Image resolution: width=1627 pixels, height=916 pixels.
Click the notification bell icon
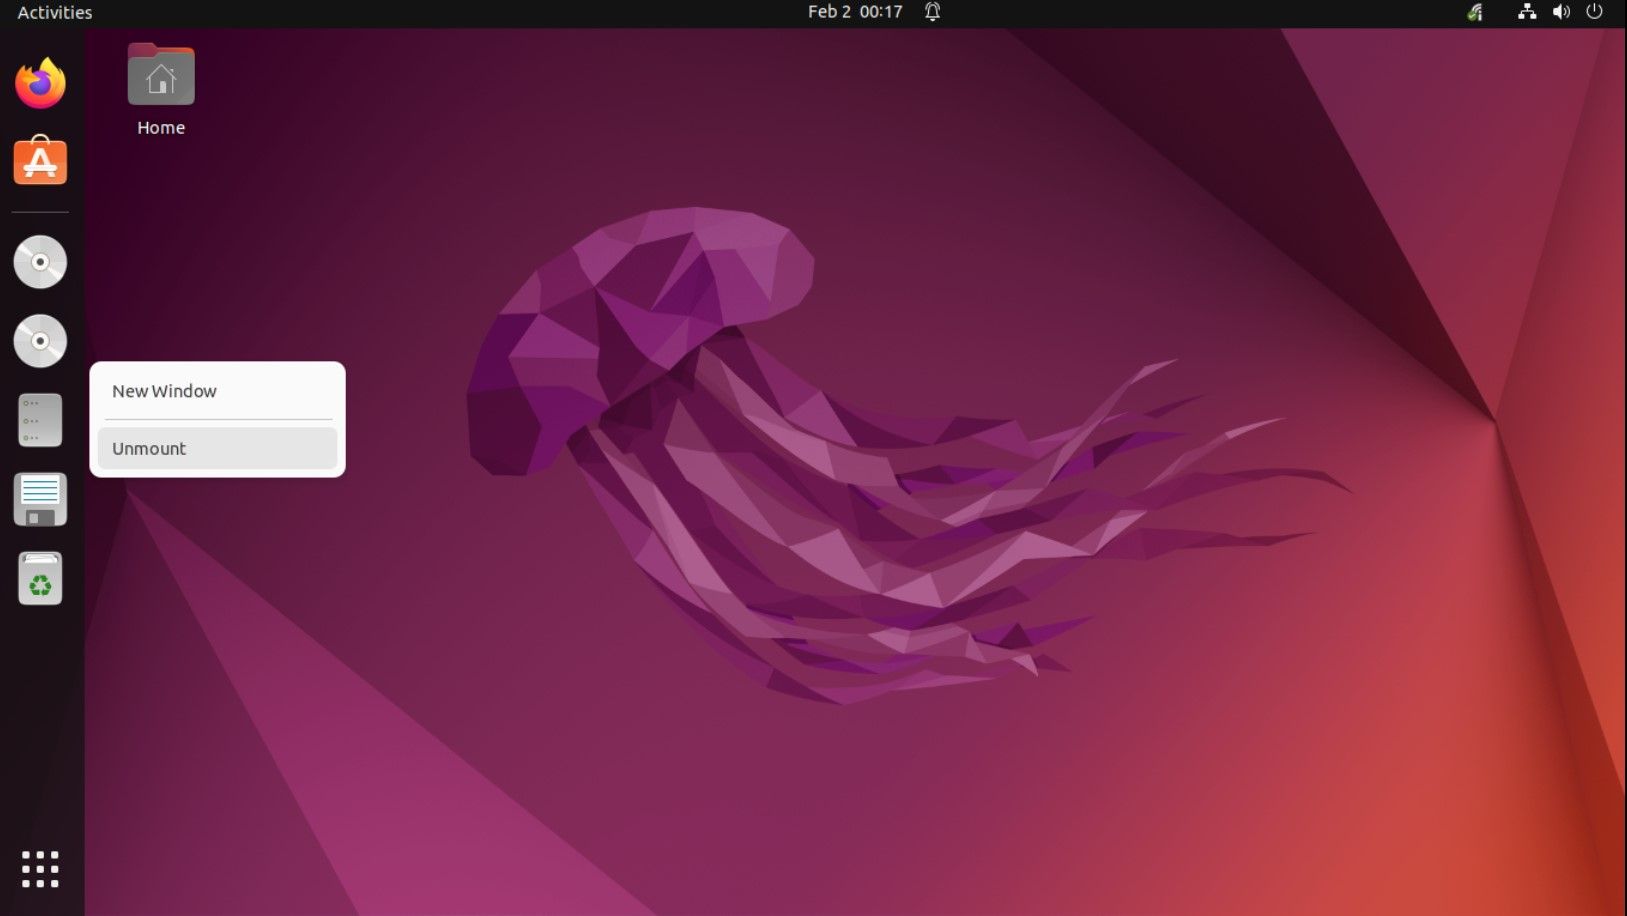click(932, 12)
